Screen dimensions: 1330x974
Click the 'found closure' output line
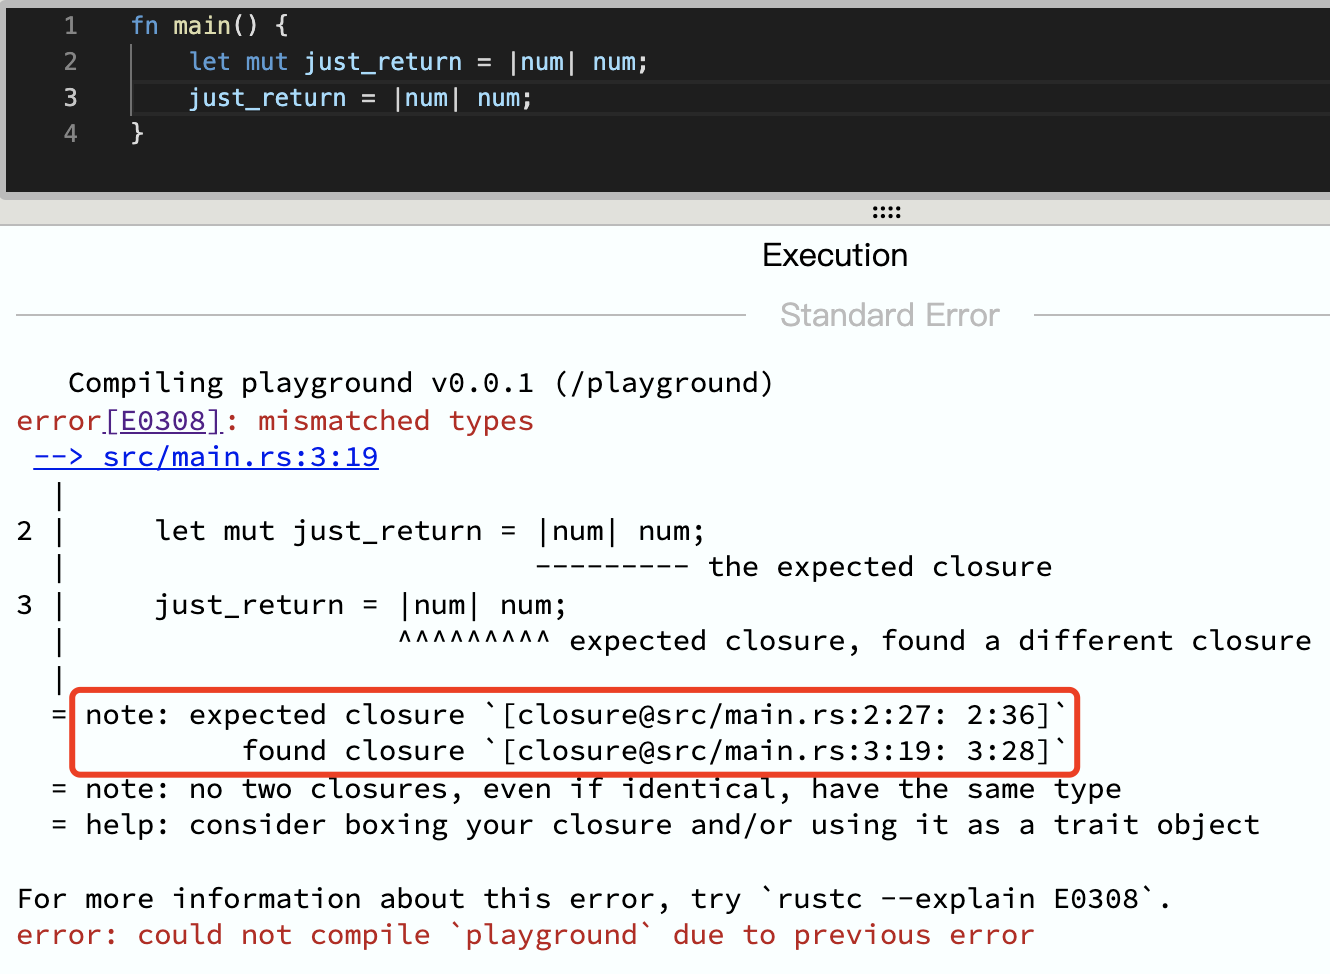655,751
